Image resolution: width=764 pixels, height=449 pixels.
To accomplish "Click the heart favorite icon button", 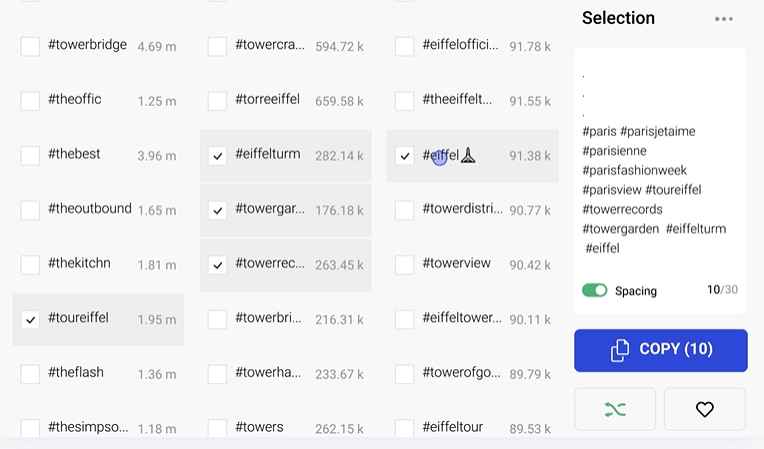I will point(704,409).
